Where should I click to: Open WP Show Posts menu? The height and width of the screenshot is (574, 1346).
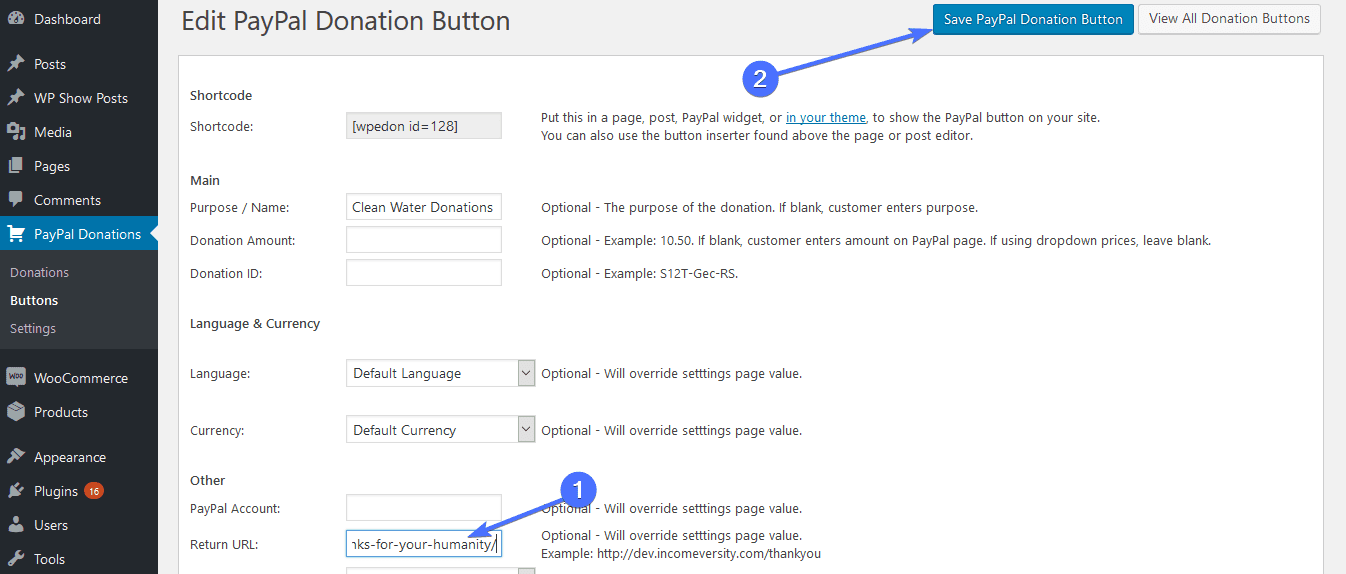coord(79,98)
